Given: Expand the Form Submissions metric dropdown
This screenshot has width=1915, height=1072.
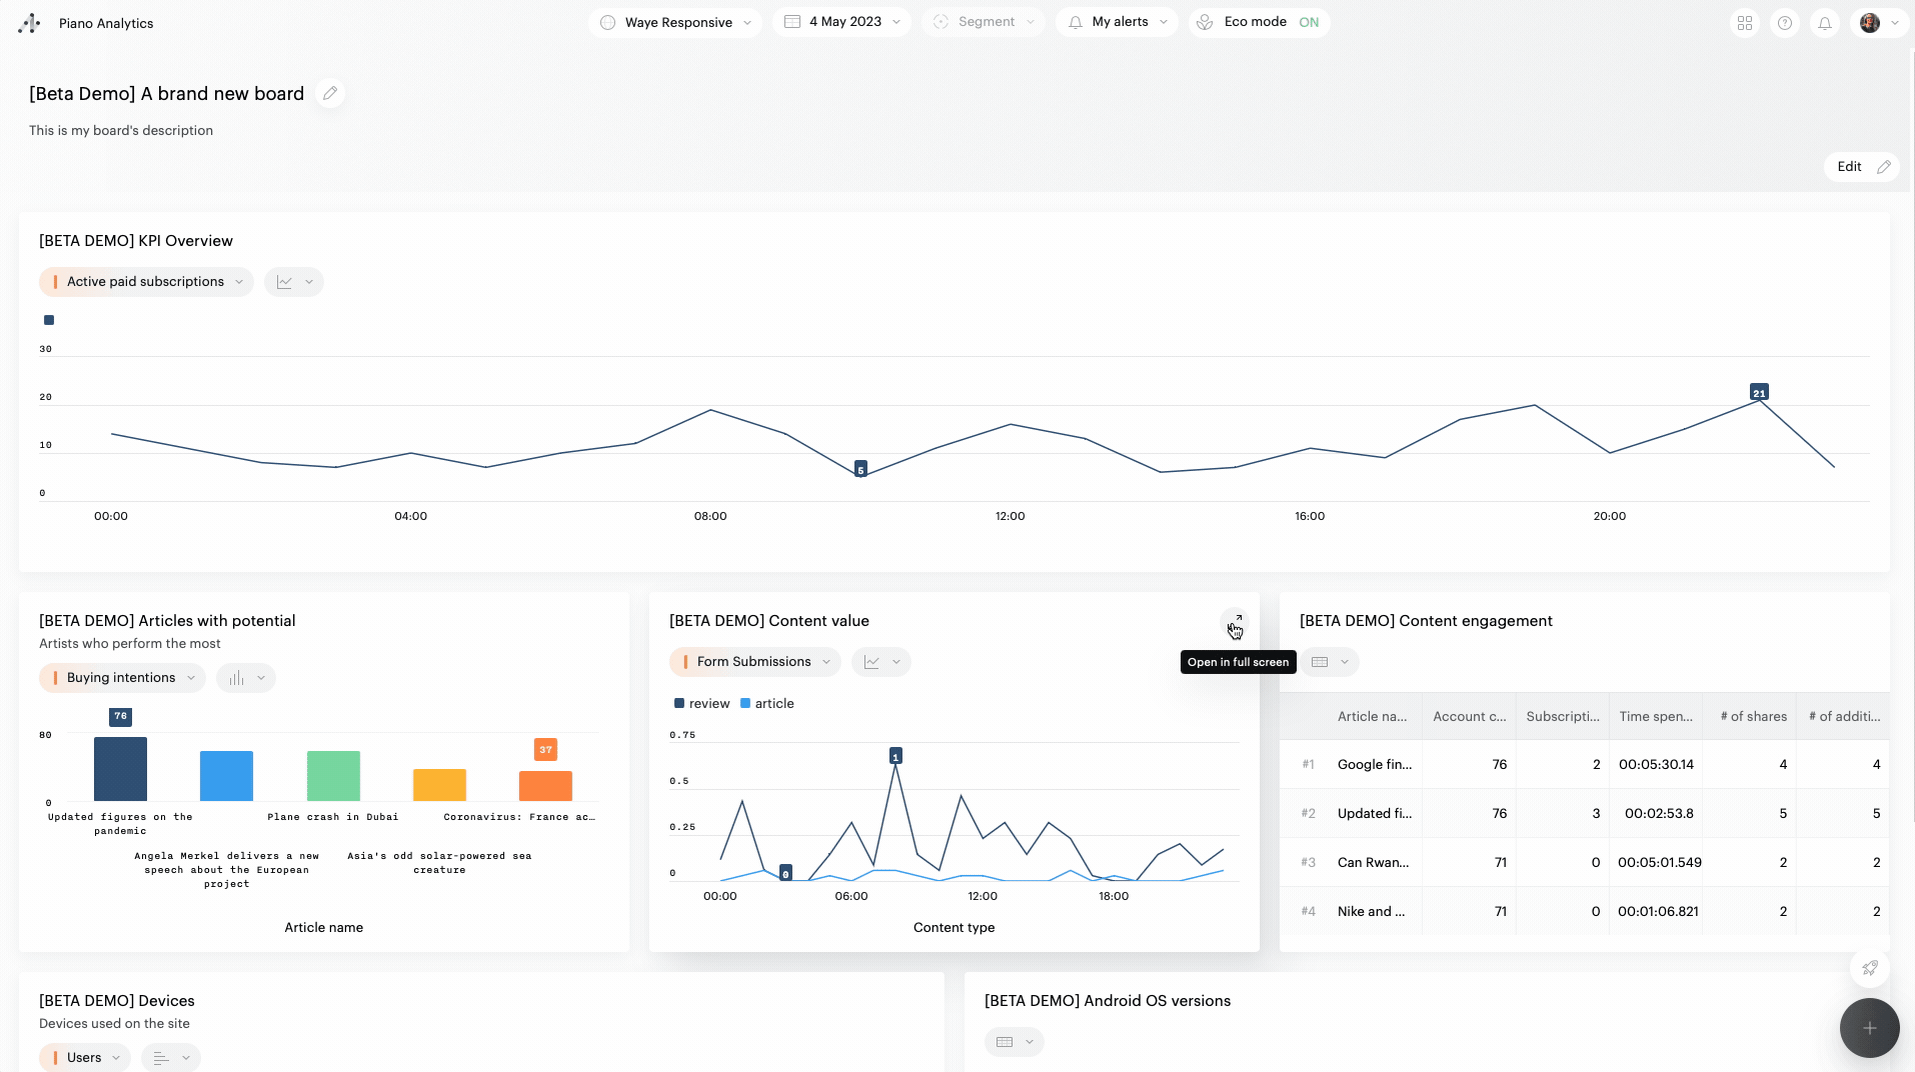Looking at the screenshot, I should [x=754, y=662].
